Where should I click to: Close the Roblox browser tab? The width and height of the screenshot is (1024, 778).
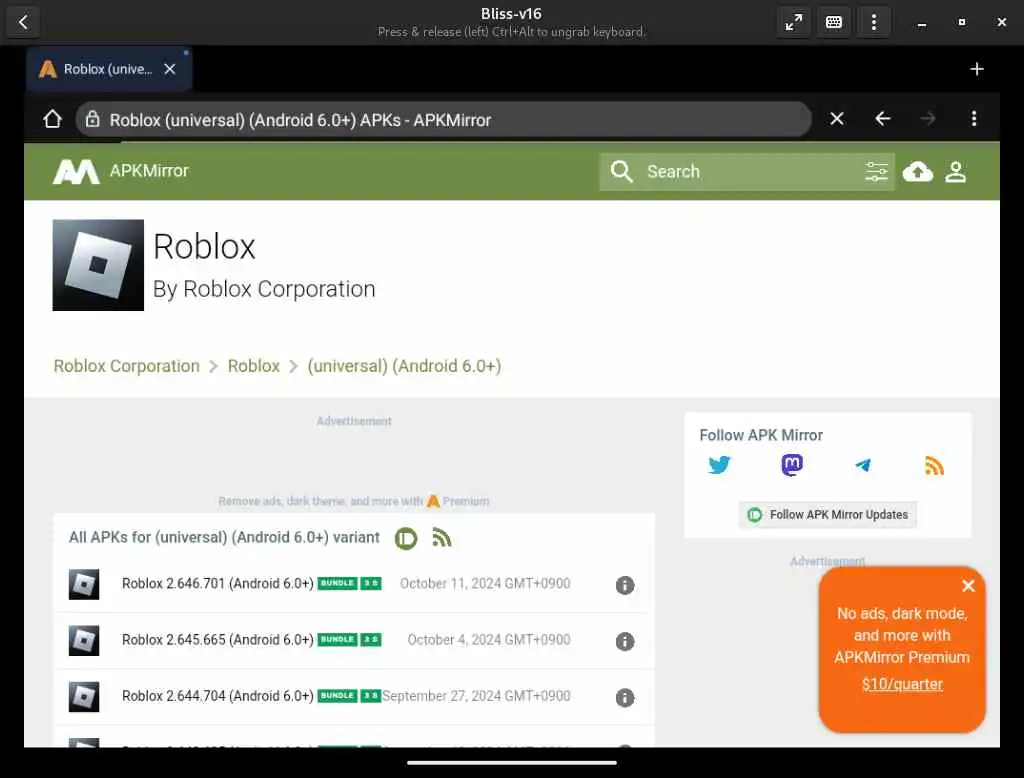(x=170, y=69)
